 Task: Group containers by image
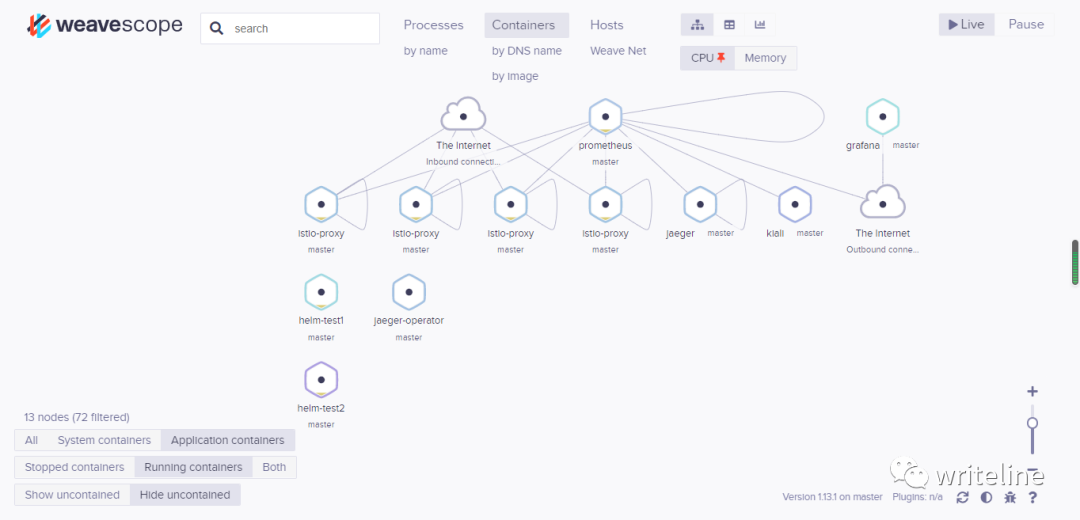coord(515,76)
